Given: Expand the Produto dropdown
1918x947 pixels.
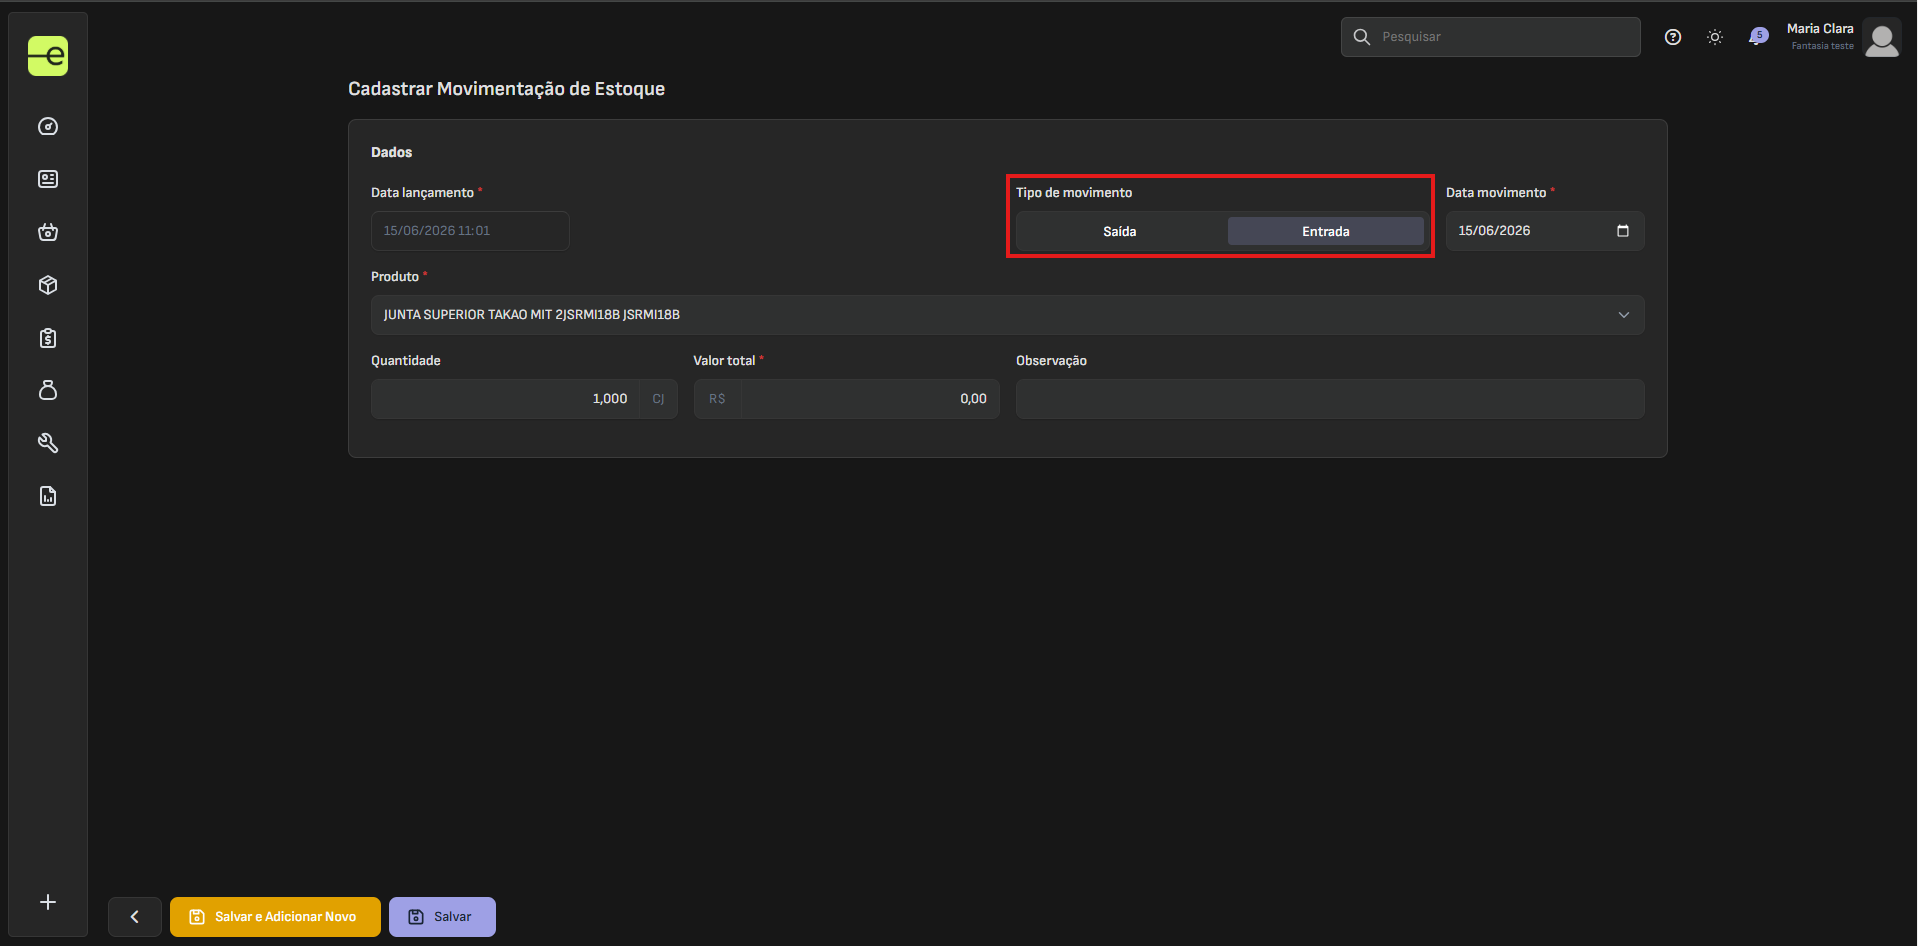Looking at the screenshot, I should [1008, 315].
